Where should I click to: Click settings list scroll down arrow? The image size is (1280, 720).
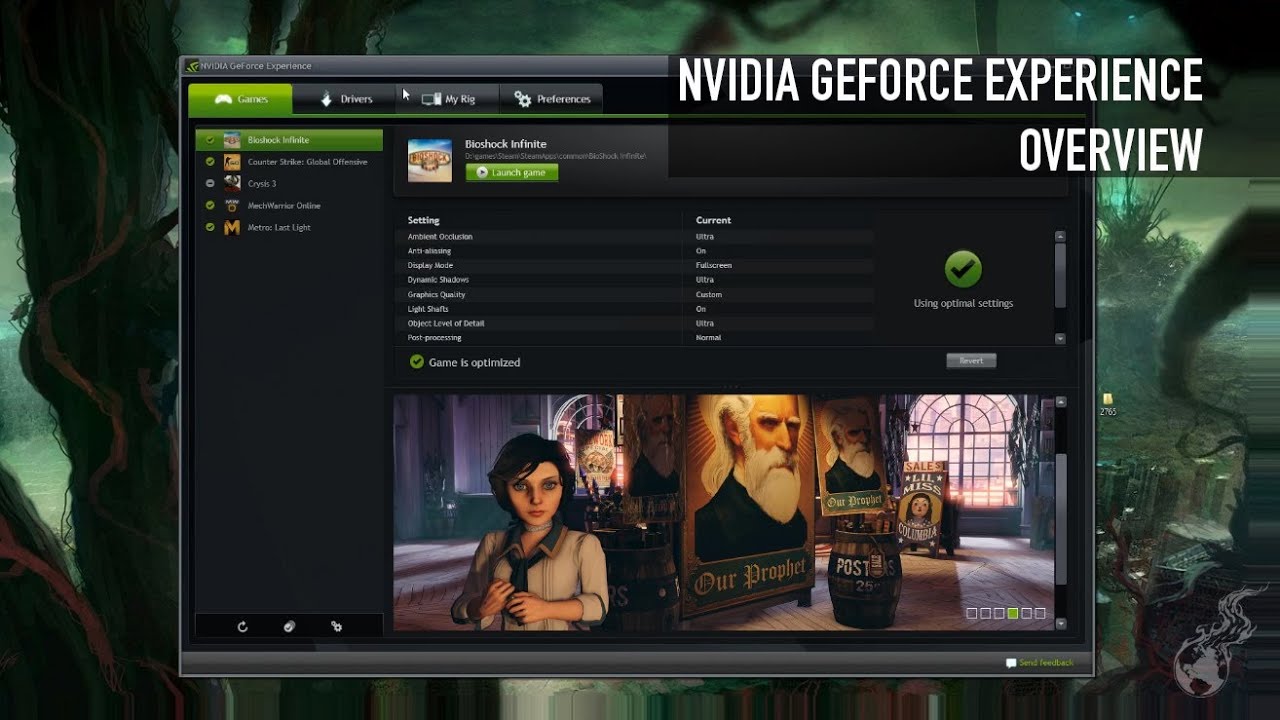(1060, 339)
